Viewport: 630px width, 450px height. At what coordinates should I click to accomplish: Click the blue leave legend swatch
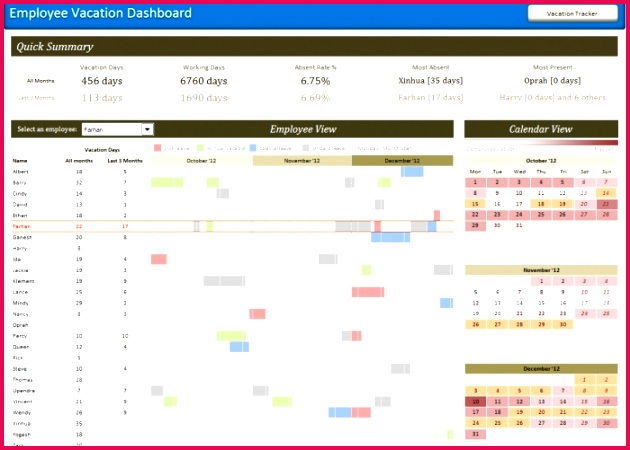click(x=253, y=148)
